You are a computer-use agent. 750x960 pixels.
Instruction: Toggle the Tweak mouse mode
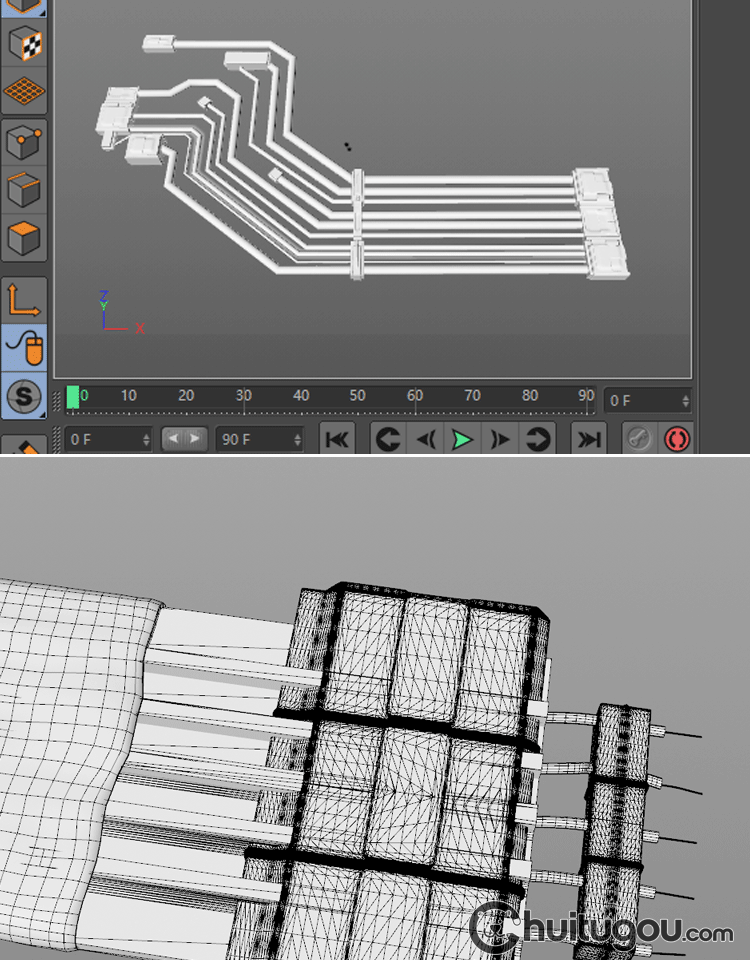[x=24, y=348]
